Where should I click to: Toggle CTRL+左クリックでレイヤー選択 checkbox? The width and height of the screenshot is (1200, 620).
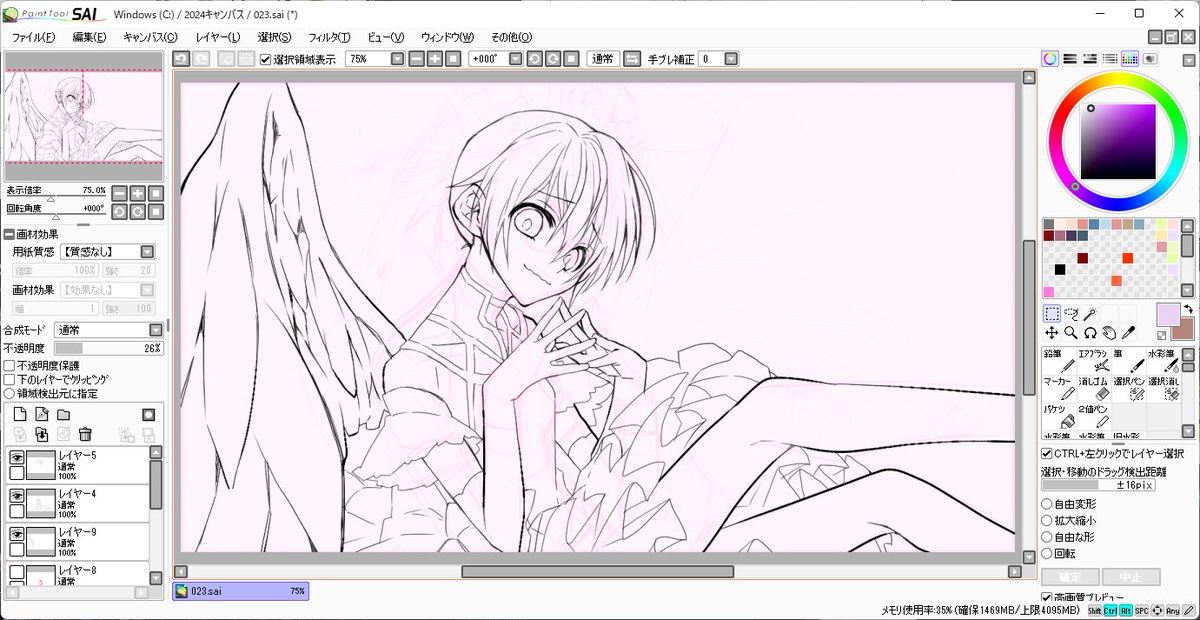[x=1047, y=453]
